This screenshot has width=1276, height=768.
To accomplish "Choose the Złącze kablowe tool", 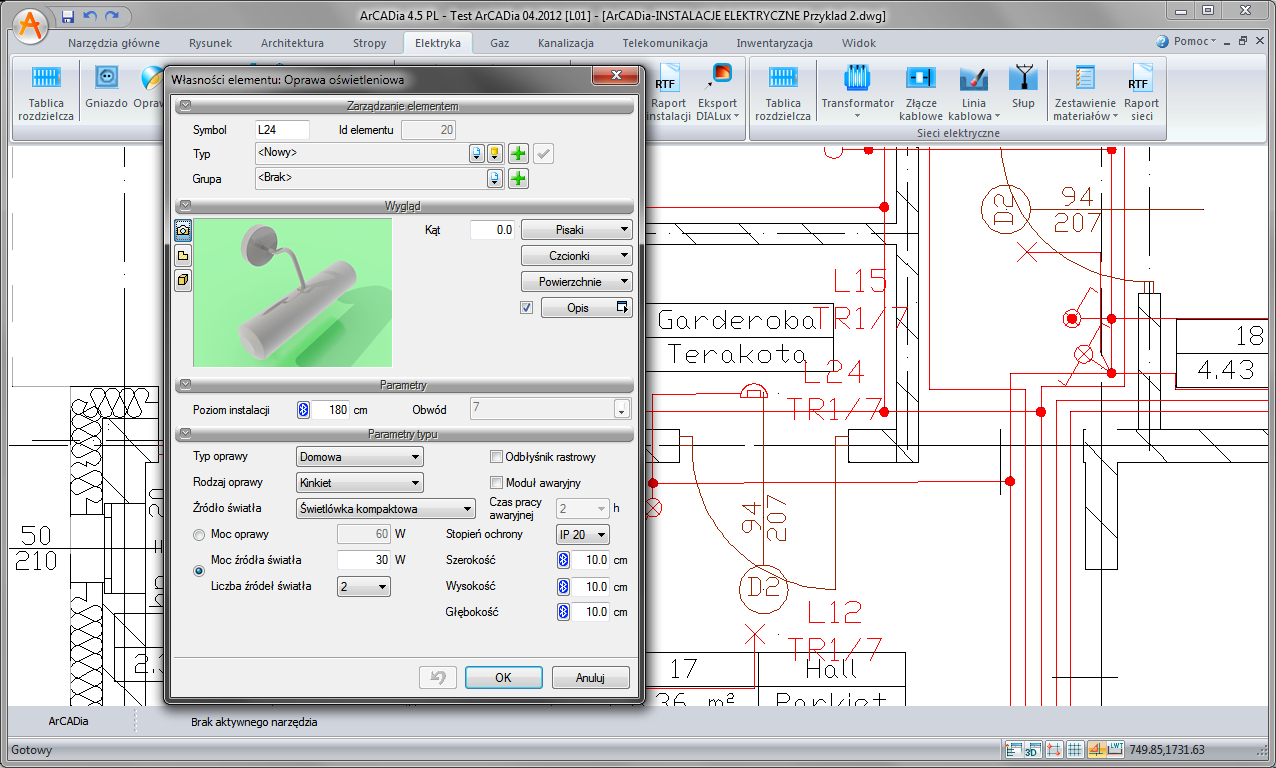I will coord(920,92).
